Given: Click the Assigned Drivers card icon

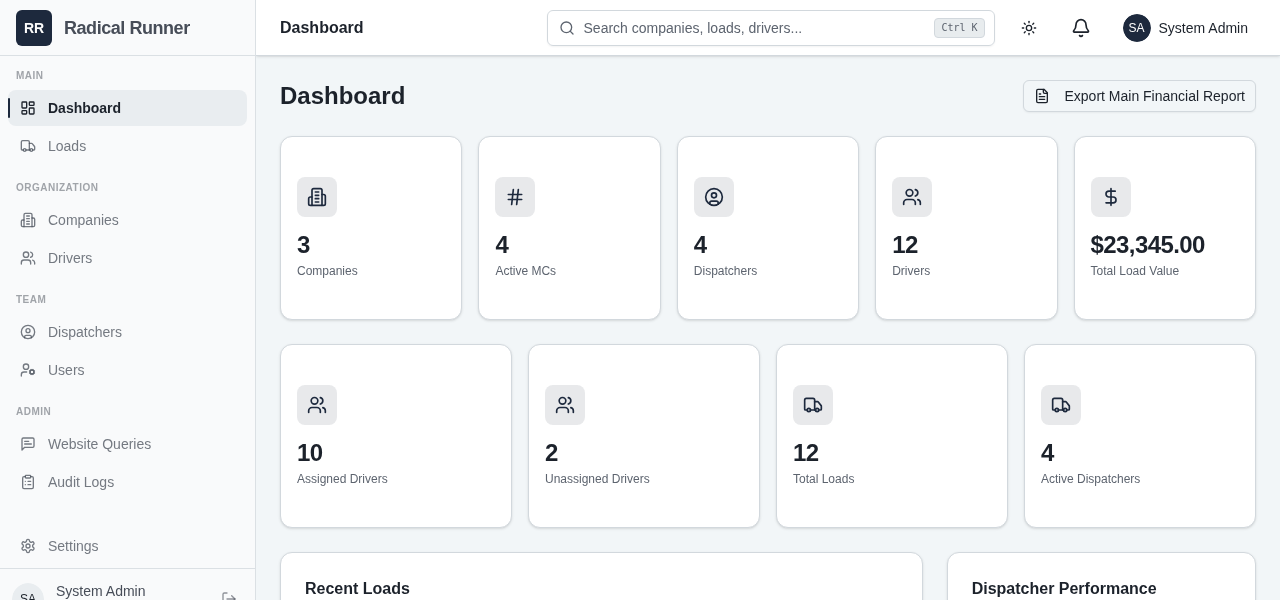Looking at the screenshot, I should tap(317, 405).
